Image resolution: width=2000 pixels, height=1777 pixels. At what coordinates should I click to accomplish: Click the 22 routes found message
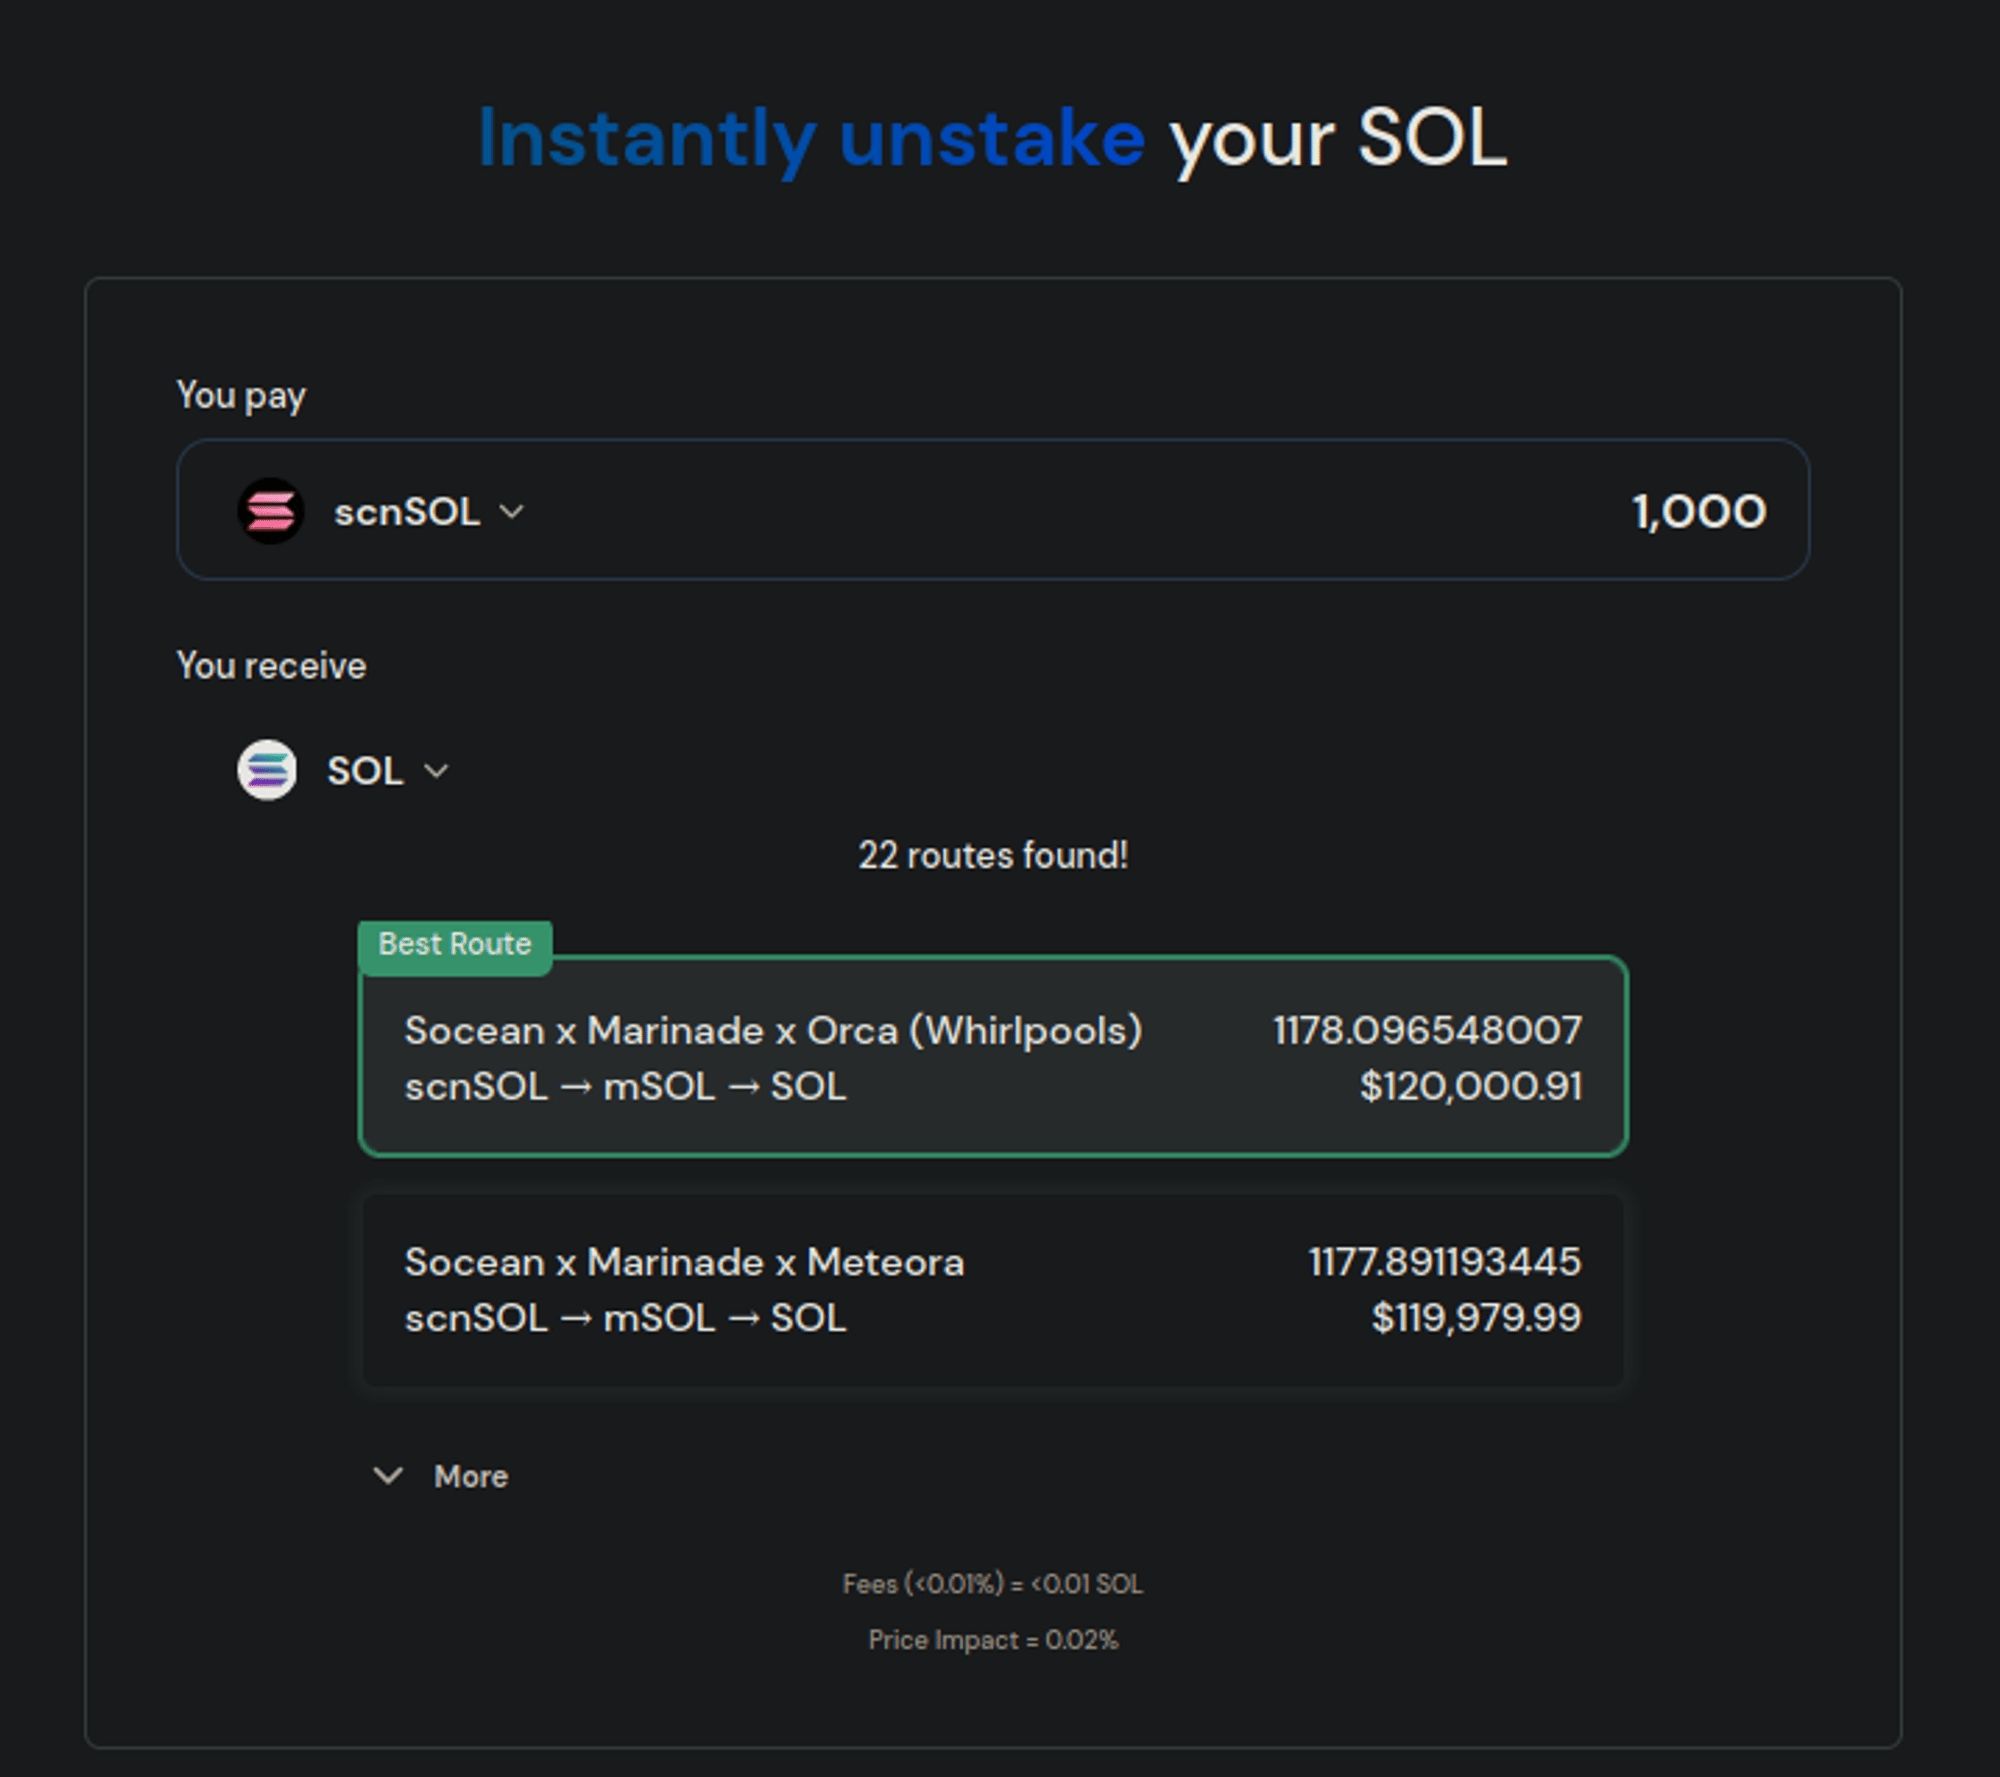[x=993, y=855]
